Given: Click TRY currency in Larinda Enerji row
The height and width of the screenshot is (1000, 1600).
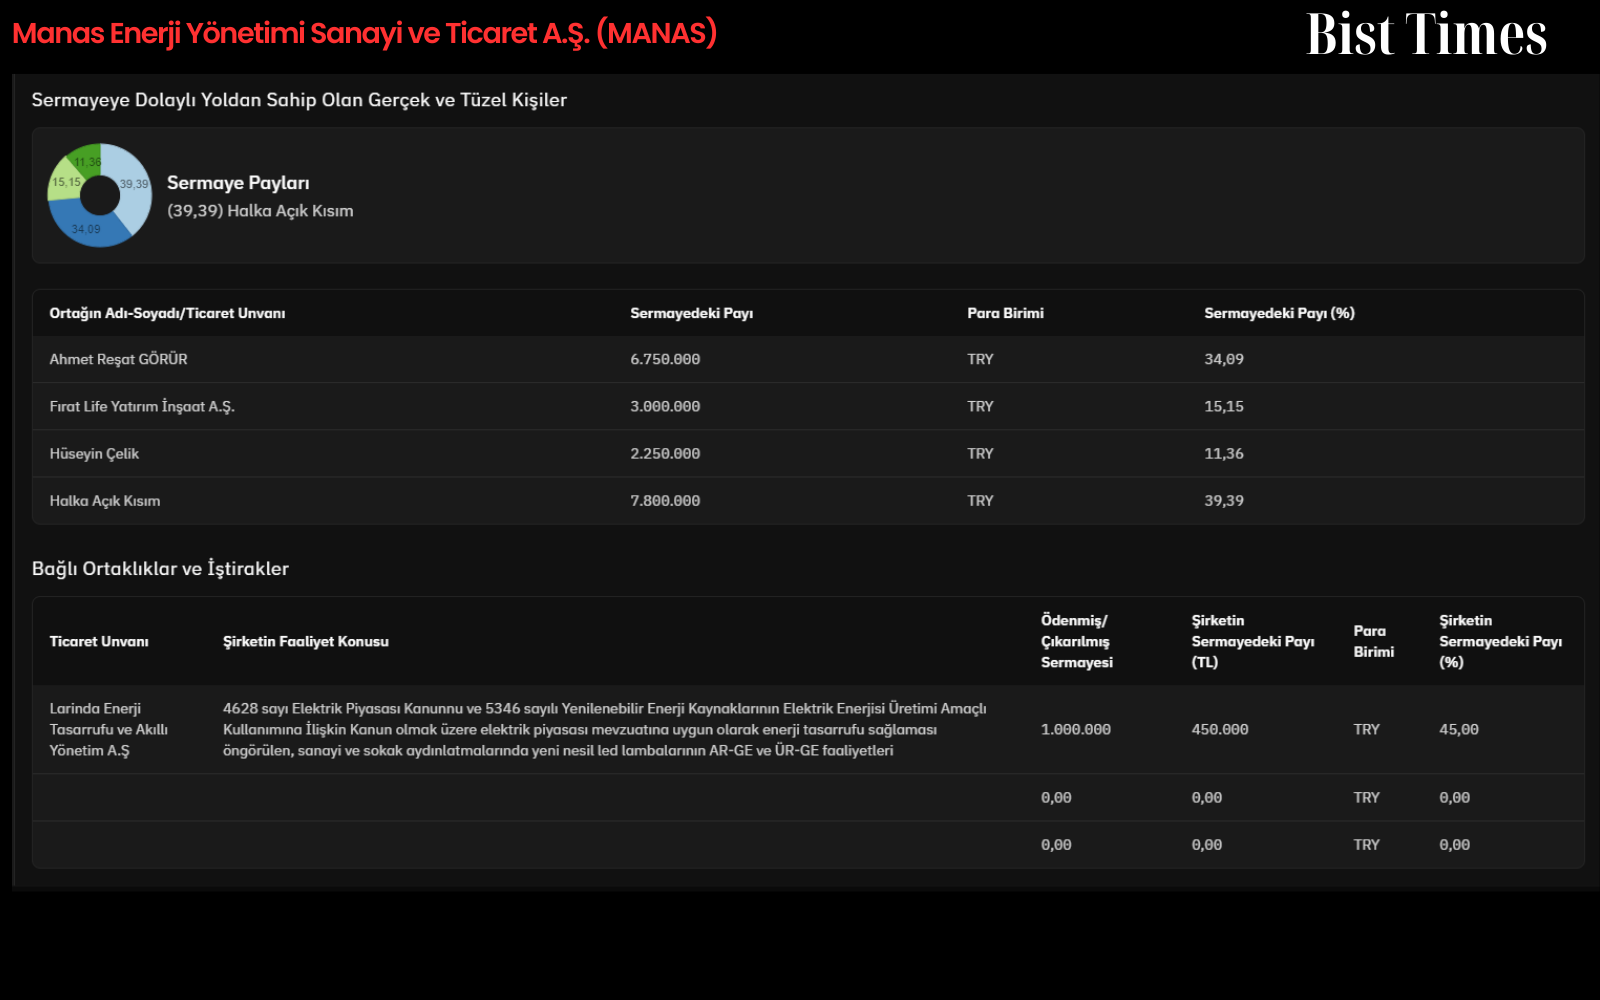Looking at the screenshot, I should pos(1366,729).
